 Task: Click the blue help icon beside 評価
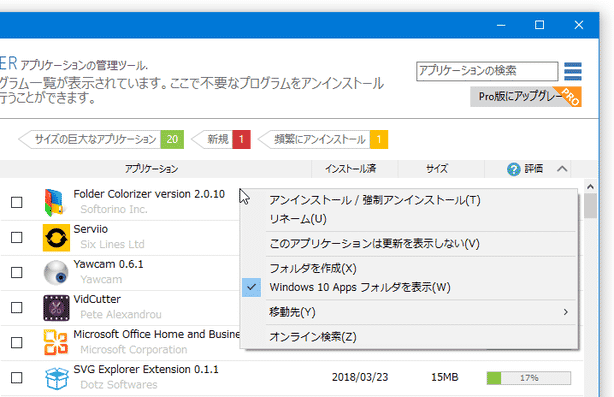point(513,169)
